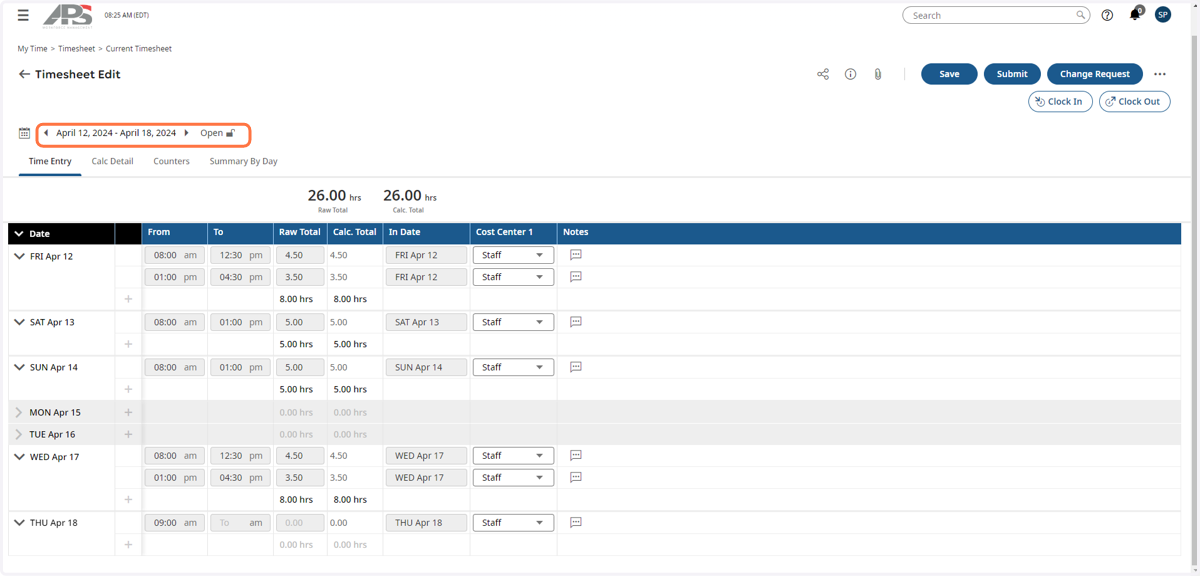Open the help question mark icon
1200x576 pixels.
click(x=1107, y=15)
